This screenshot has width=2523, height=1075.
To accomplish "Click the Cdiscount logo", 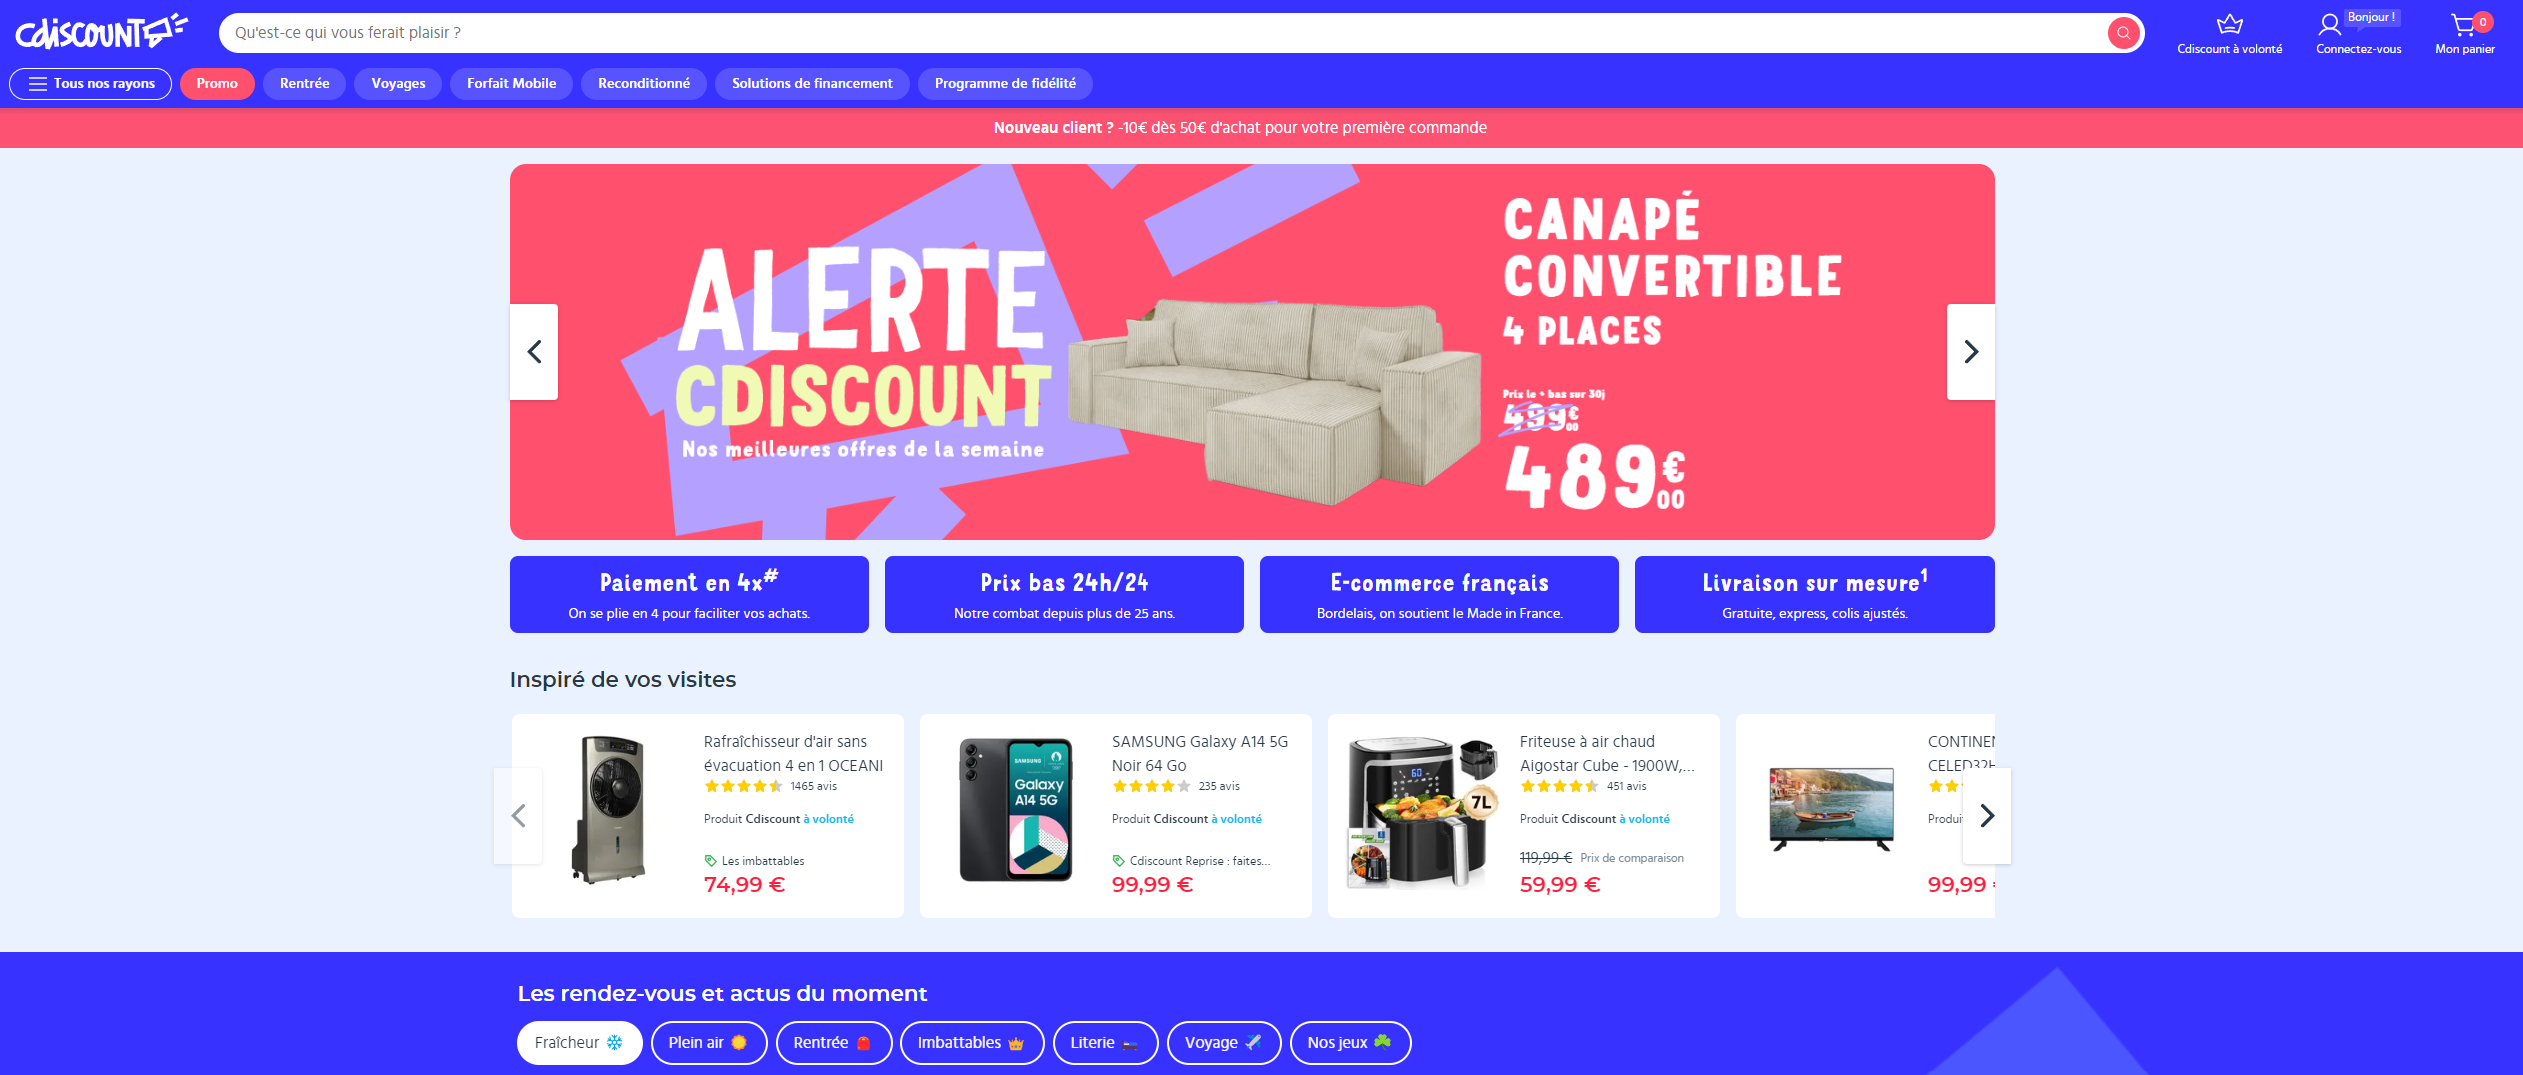I will click(x=101, y=33).
